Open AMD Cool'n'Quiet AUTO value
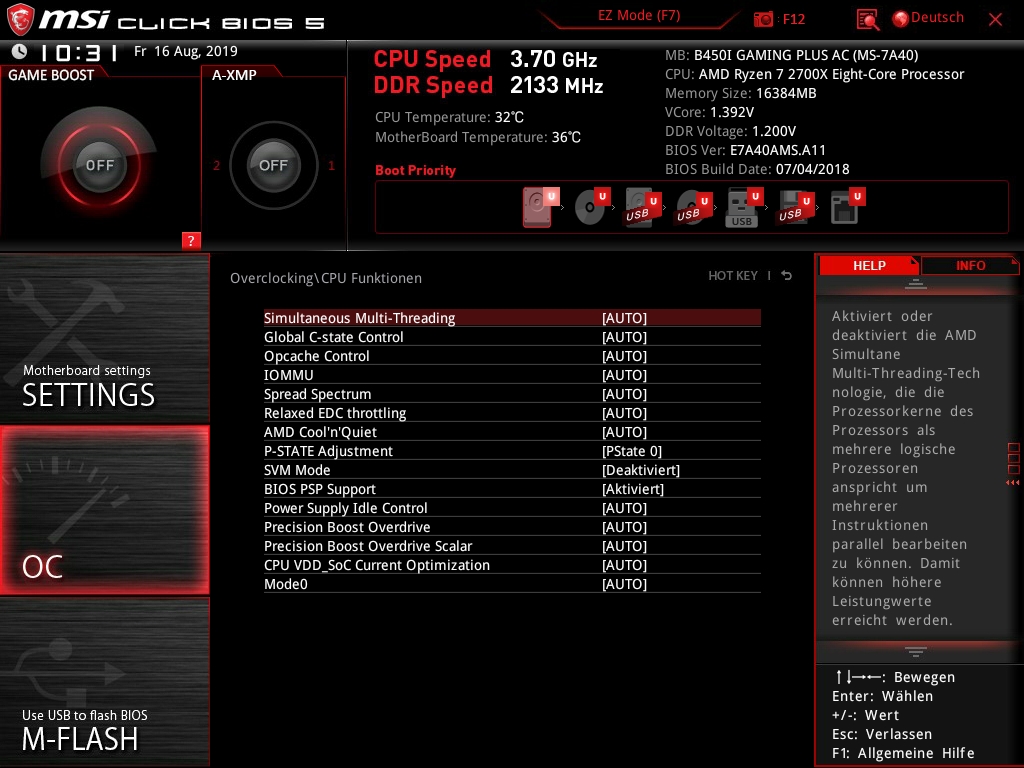Image resolution: width=1024 pixels, height=768 pixels. (x=624, y=432)
